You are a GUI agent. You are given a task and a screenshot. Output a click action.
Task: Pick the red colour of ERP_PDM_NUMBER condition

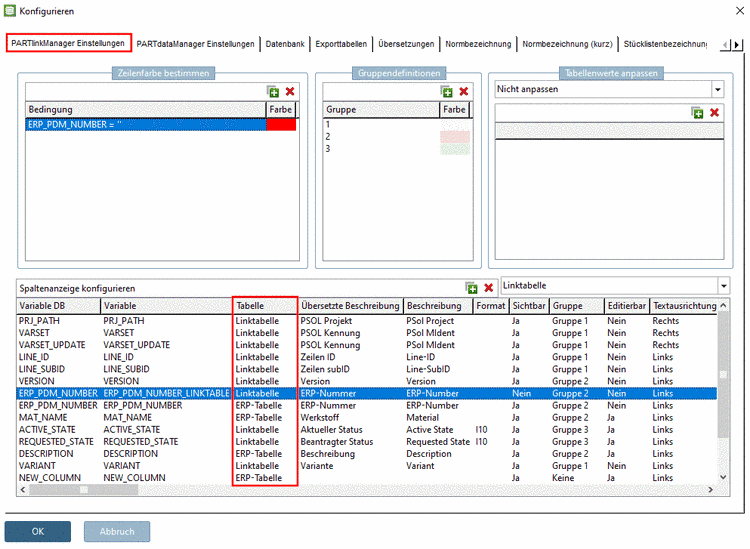click(x=281, y=125)
